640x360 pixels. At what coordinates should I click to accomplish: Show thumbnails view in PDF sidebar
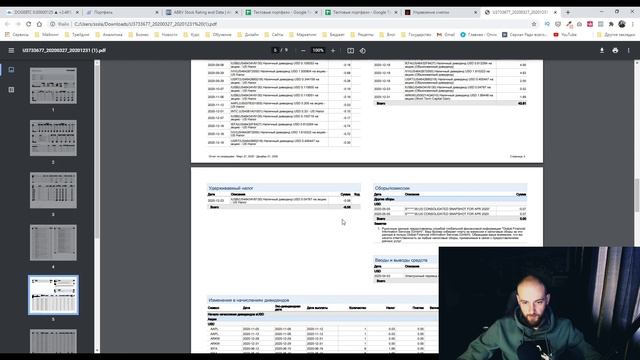(x=11, y=70)
